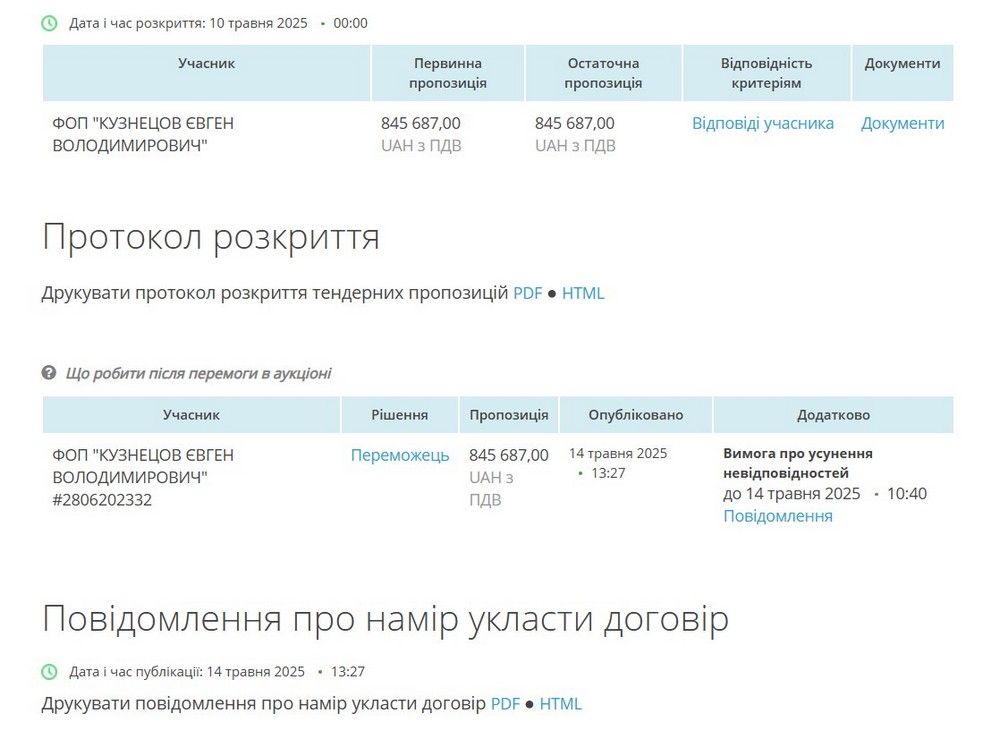Click 'Повідомлення про намір укласти договір' heading
1000x731 pixels.
pos(385,619)
